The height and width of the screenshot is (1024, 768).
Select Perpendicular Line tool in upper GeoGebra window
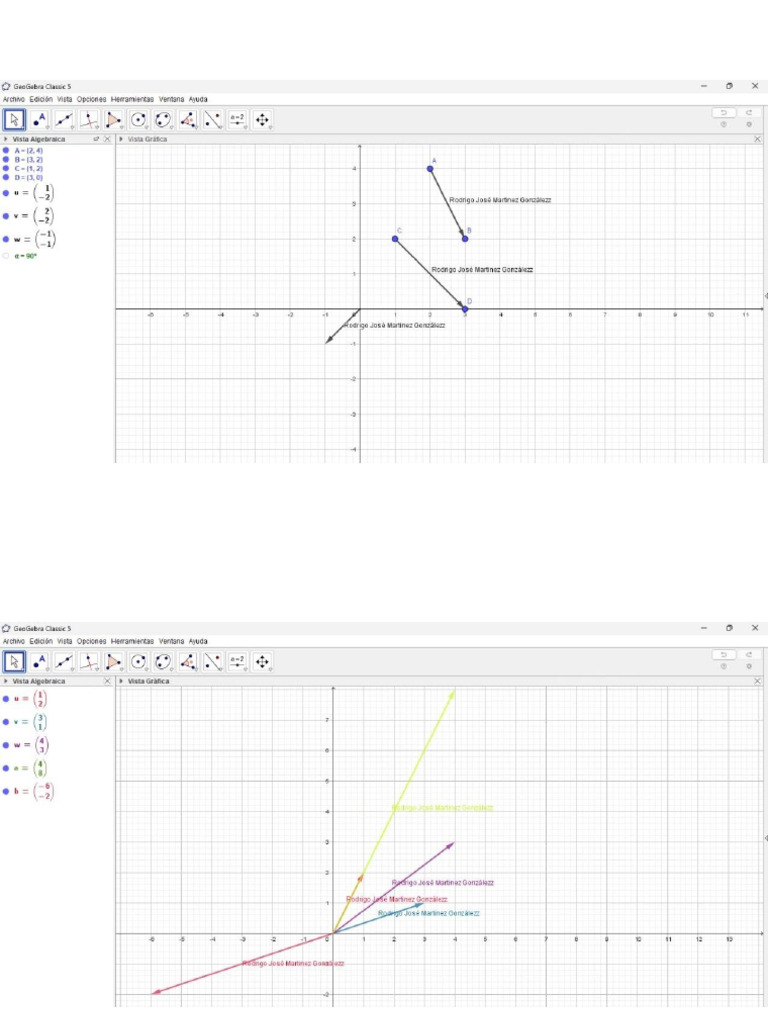click(89, 120)
